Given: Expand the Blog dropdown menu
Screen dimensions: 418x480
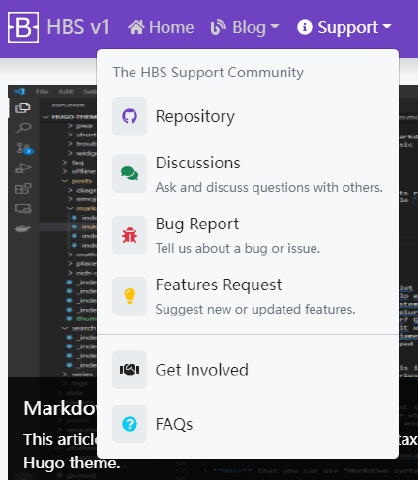Looking at the screenshot, I should [x=245, y=27].
